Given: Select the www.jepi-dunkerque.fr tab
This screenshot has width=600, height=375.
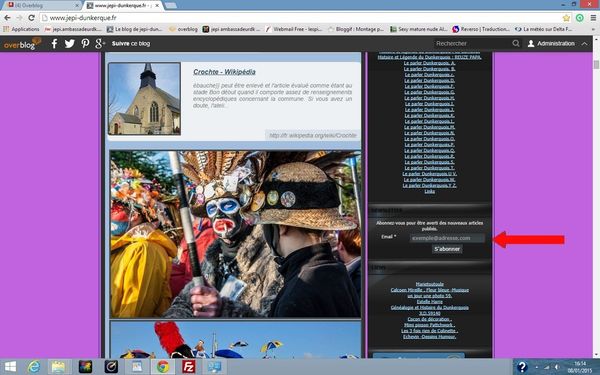Looking at the screenshot, I should click(x=122, y=6).
